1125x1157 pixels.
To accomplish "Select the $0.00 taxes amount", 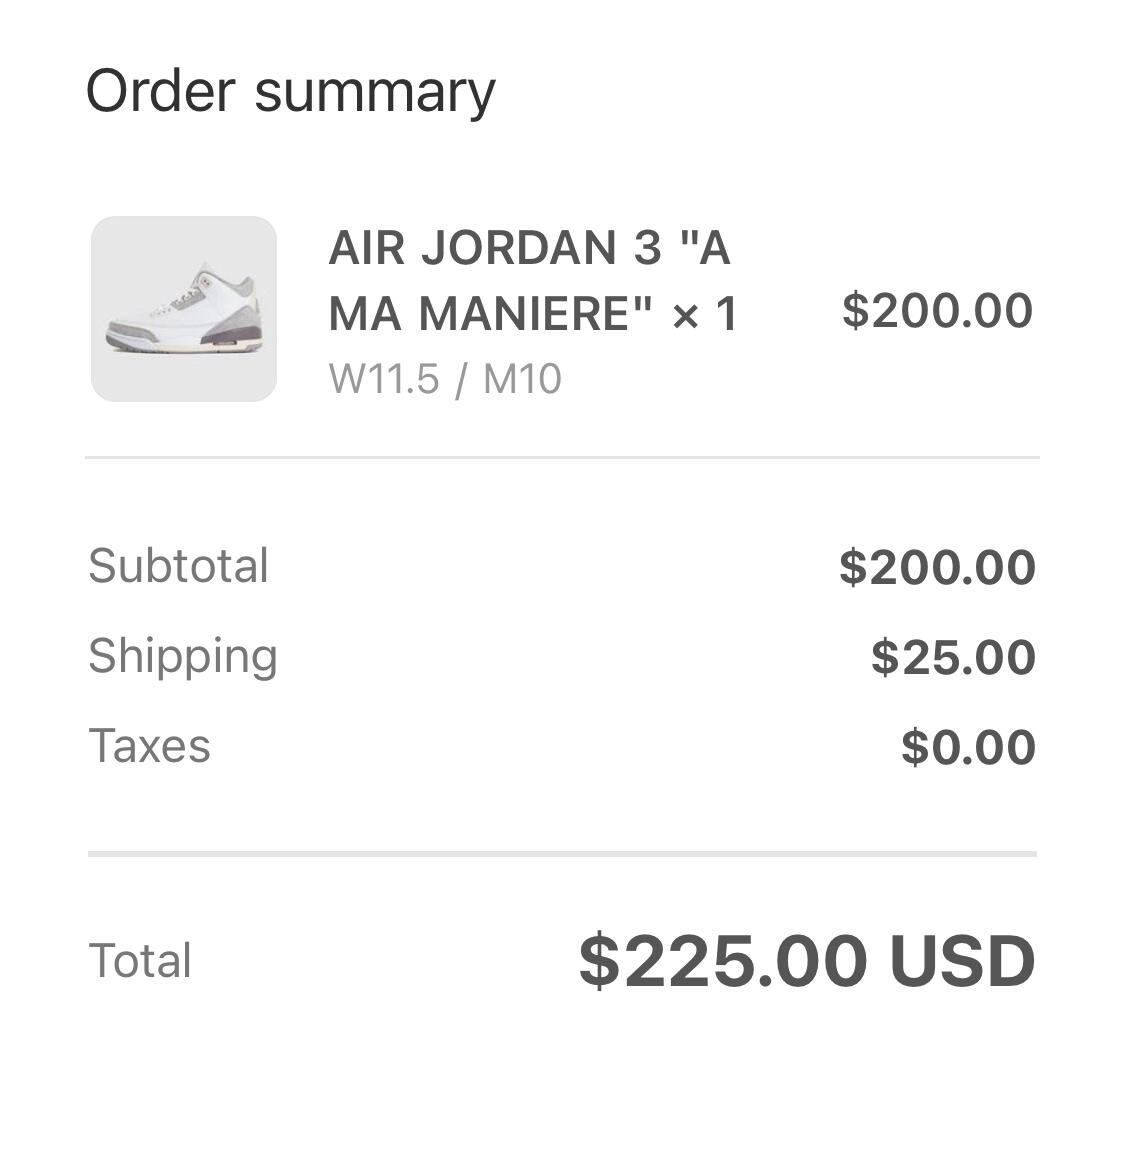I will pos(969,747).
